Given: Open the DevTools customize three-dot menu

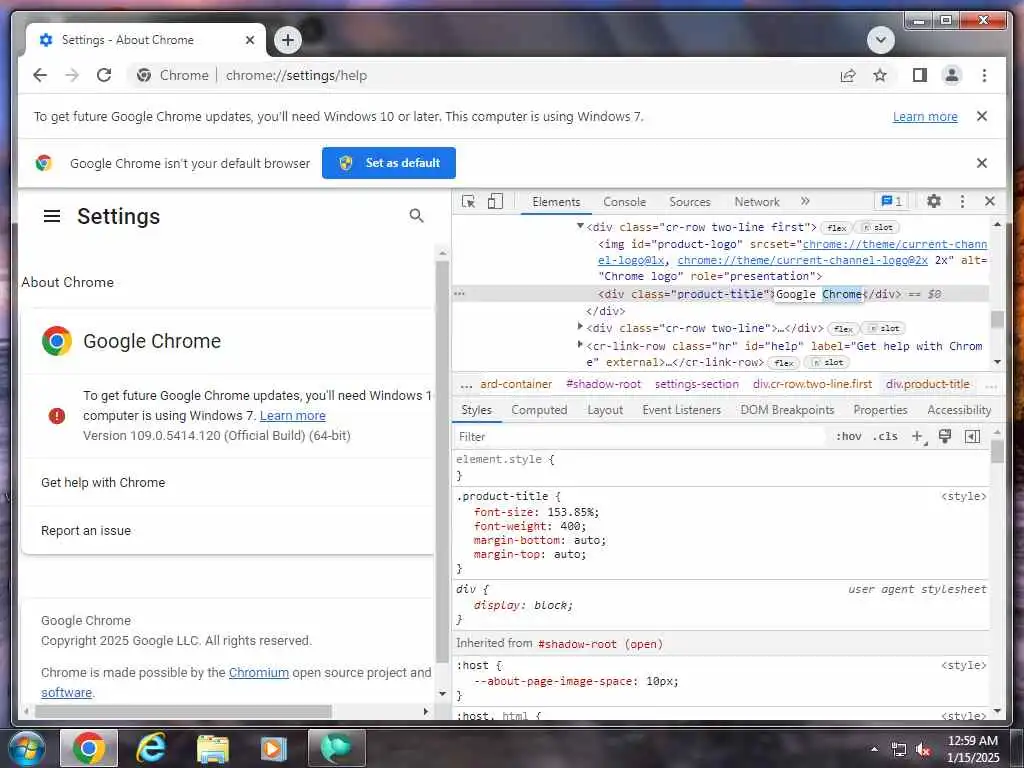Looking at the screenshot, I should 962,201.
